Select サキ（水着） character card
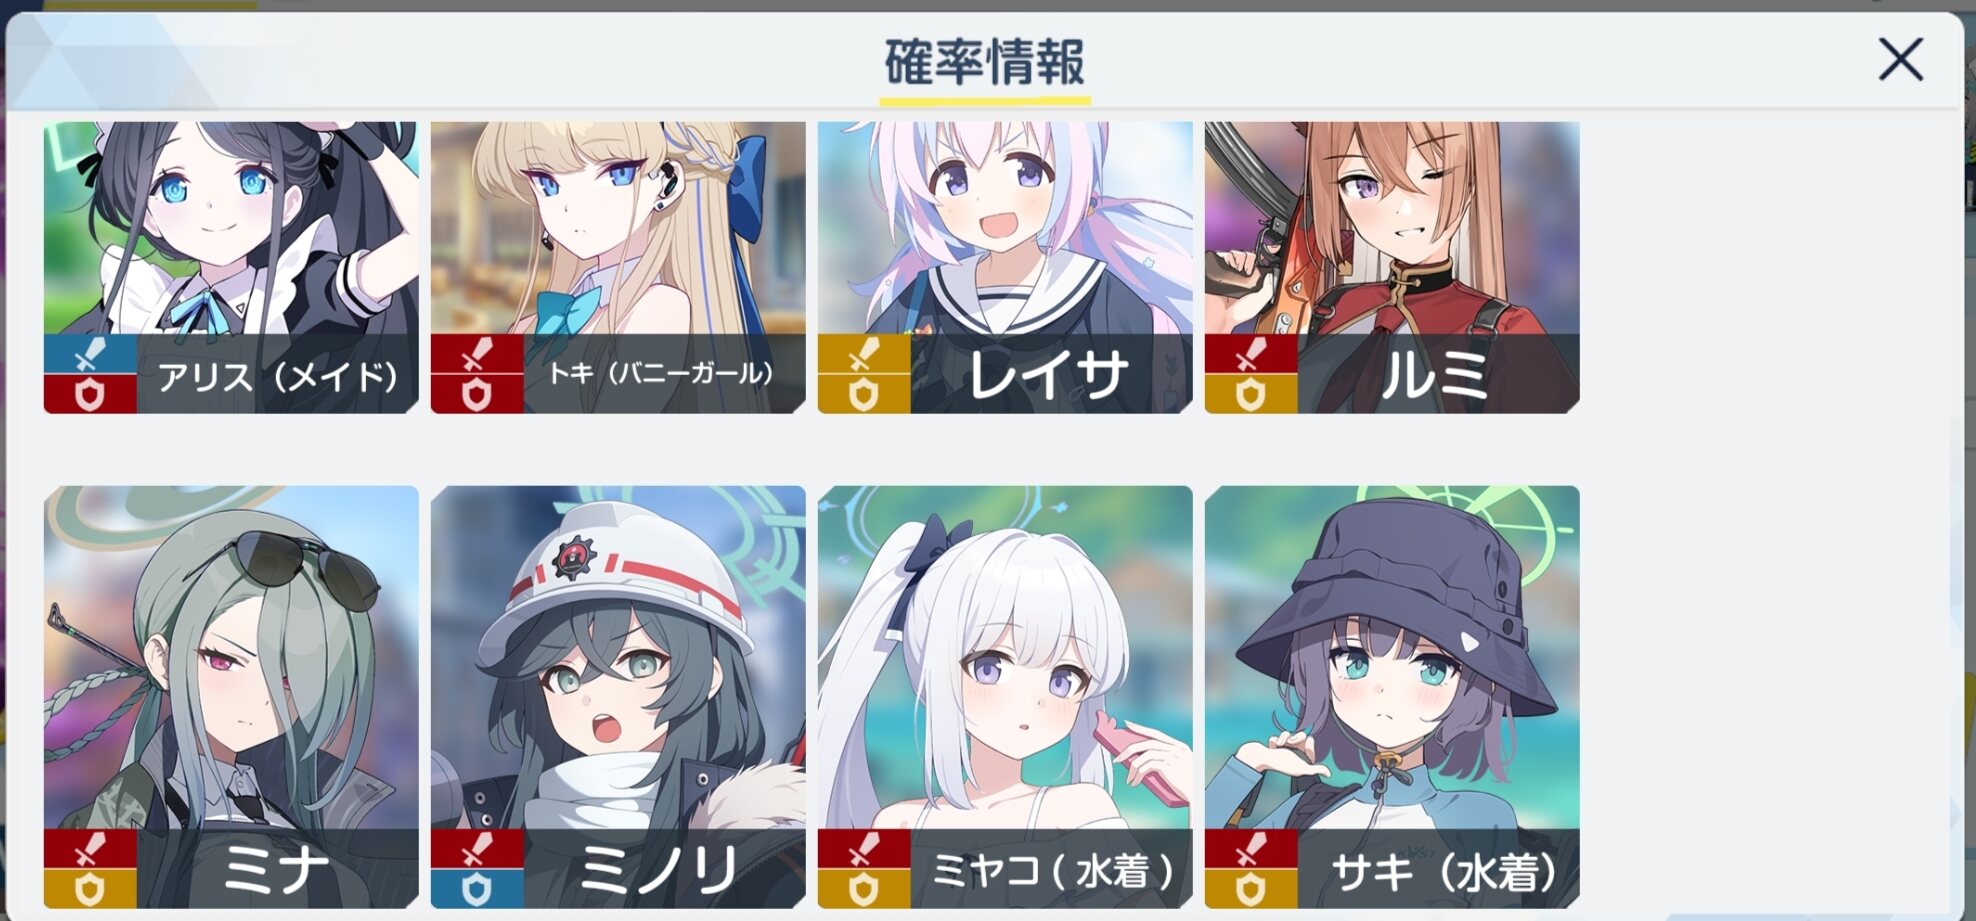 coord(1392,697)
